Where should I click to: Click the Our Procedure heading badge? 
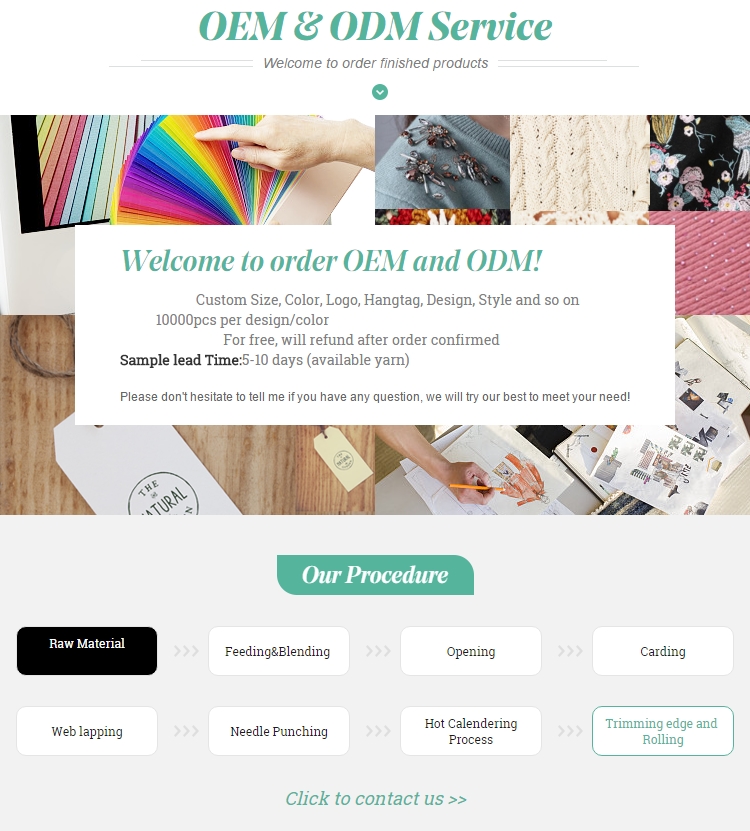click(375, 575)
